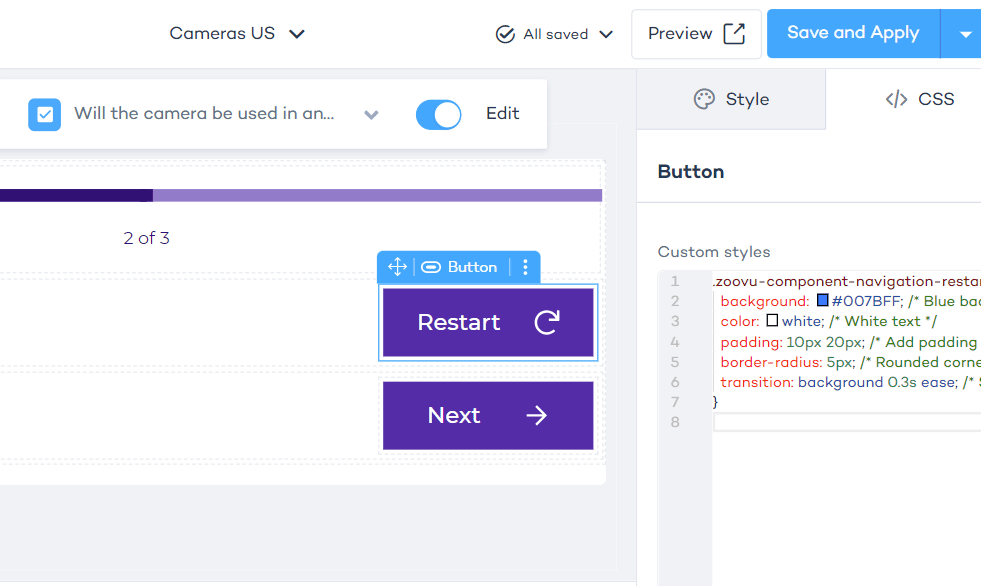Open the Save and Apply dropdown arrow

(x=965, y=34)
